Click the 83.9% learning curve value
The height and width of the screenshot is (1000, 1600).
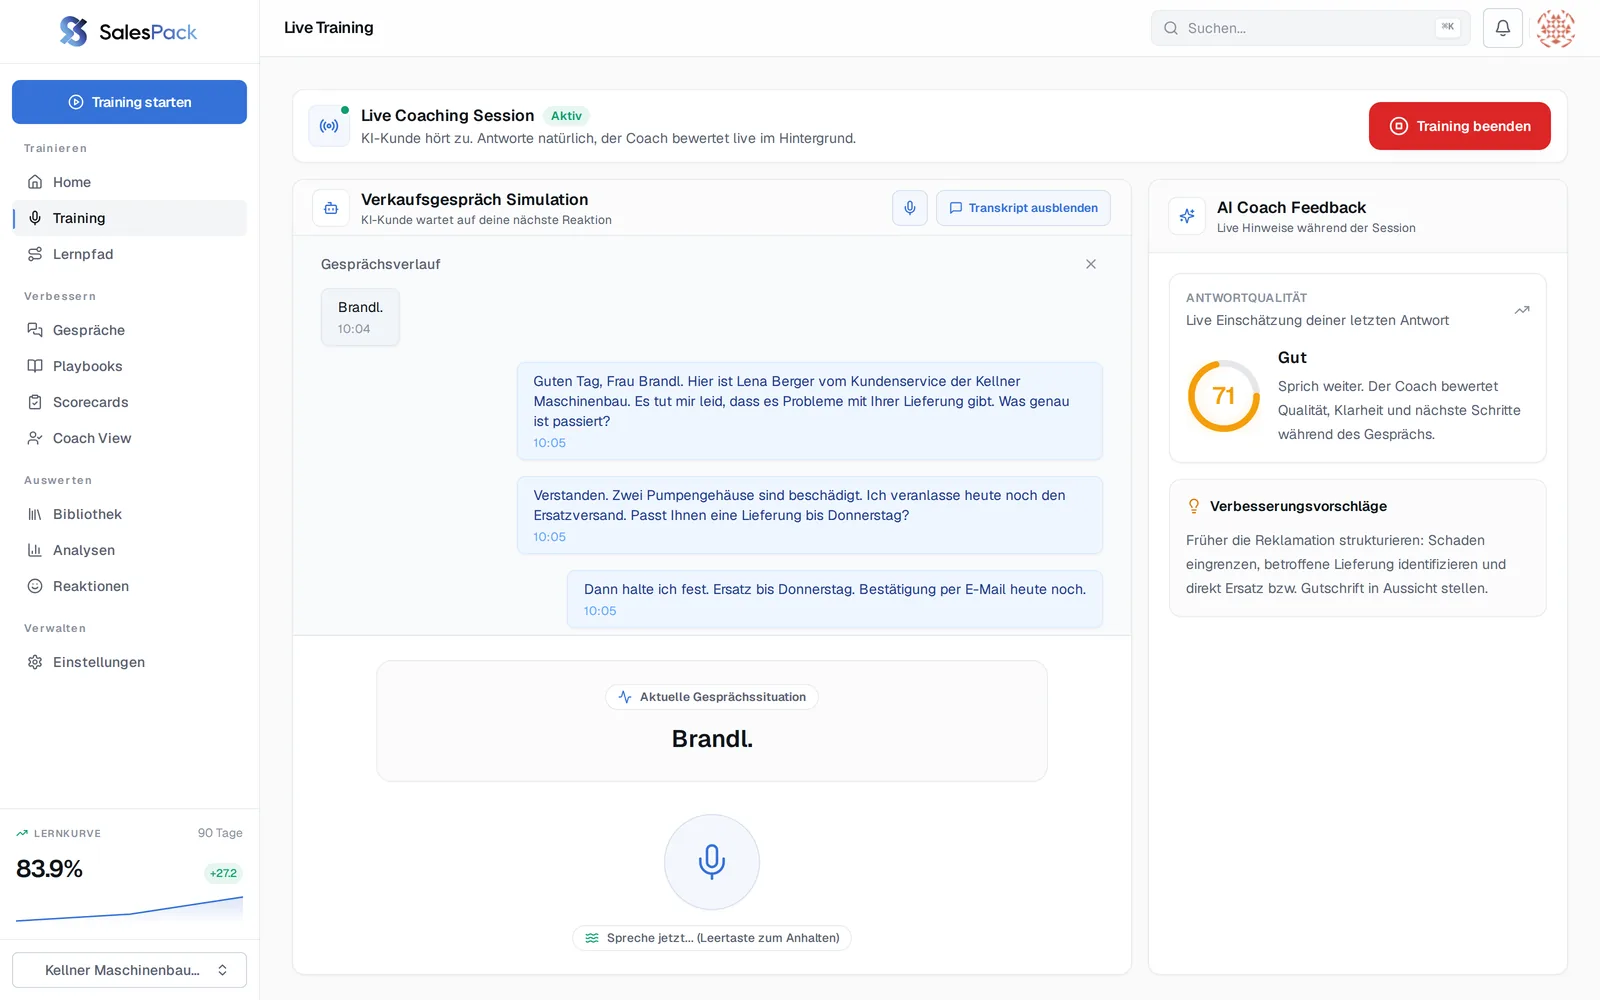pyautogui.click(x=49, y=869)
